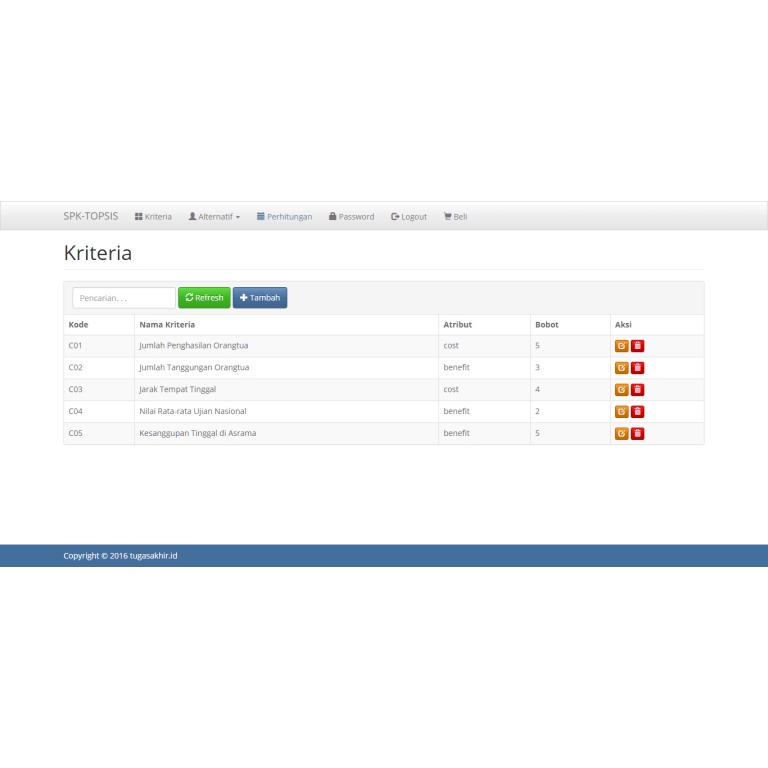Open the Kriteria menu item
The height and width of the screenshot is (768, 768).
(x=153, y=216)
